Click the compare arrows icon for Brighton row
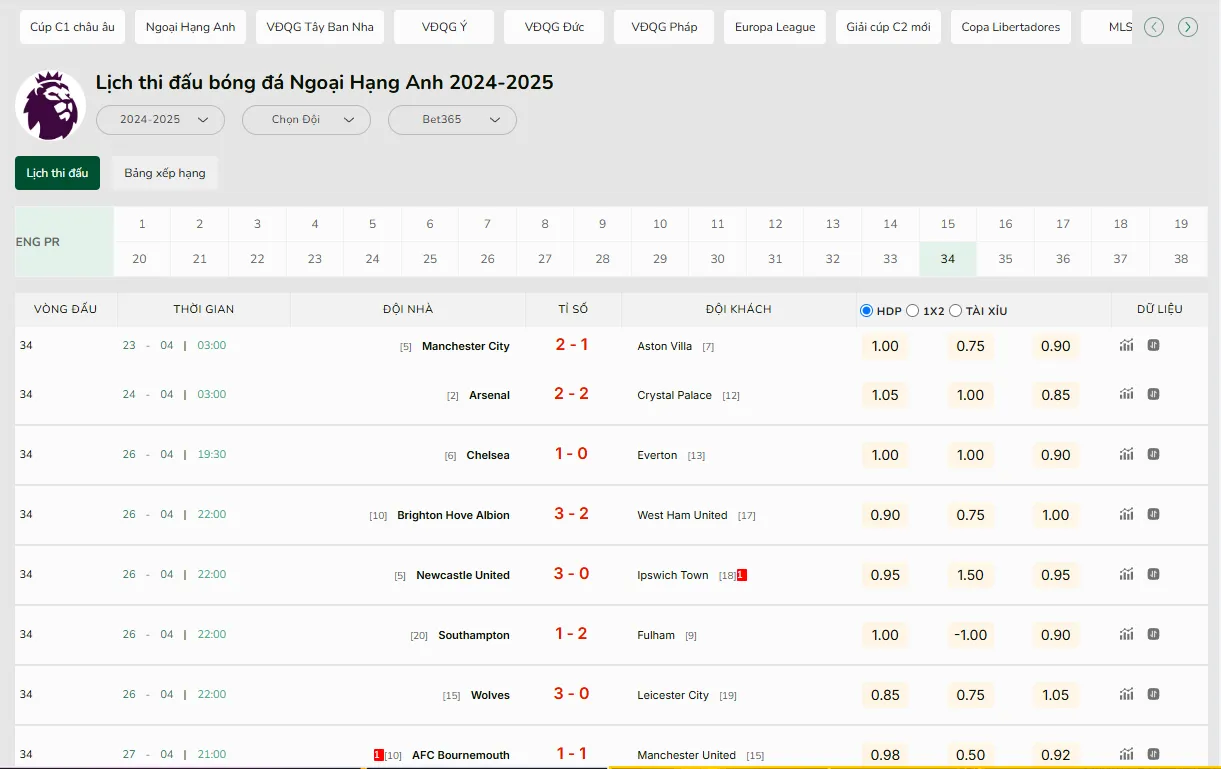This screenshot has height=769, width=1221. (x=1153, y=514)
